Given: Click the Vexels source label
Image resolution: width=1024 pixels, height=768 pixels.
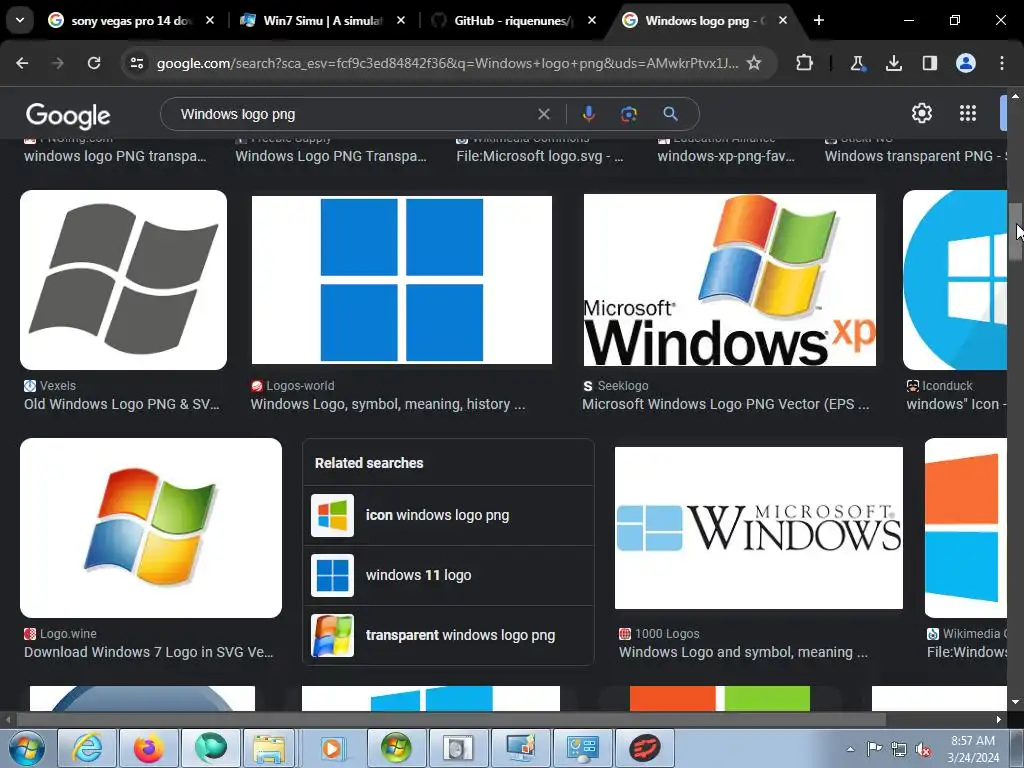Looking at the screenshot, I should tap(57, 386).
